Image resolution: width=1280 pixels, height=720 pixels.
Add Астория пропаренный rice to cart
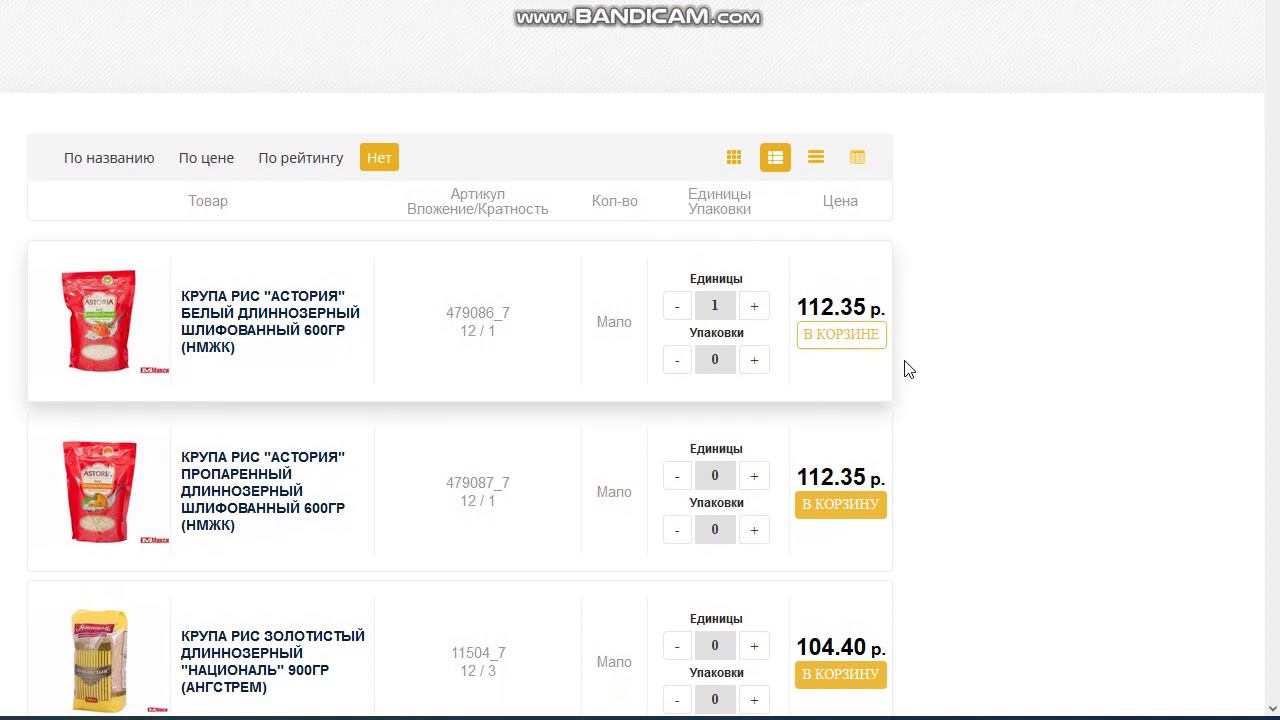pyautogui.click(x=841, y=504)
